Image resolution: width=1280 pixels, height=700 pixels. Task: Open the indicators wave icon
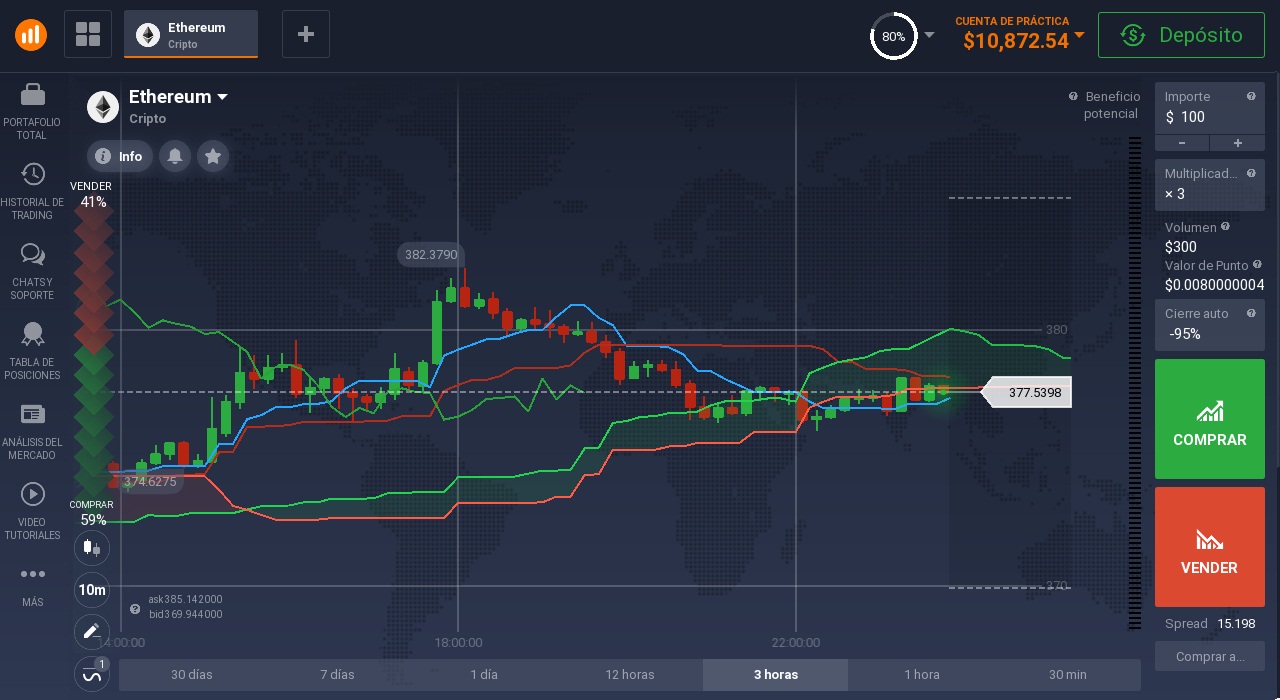pyautogui.click(x=92, y=674)
